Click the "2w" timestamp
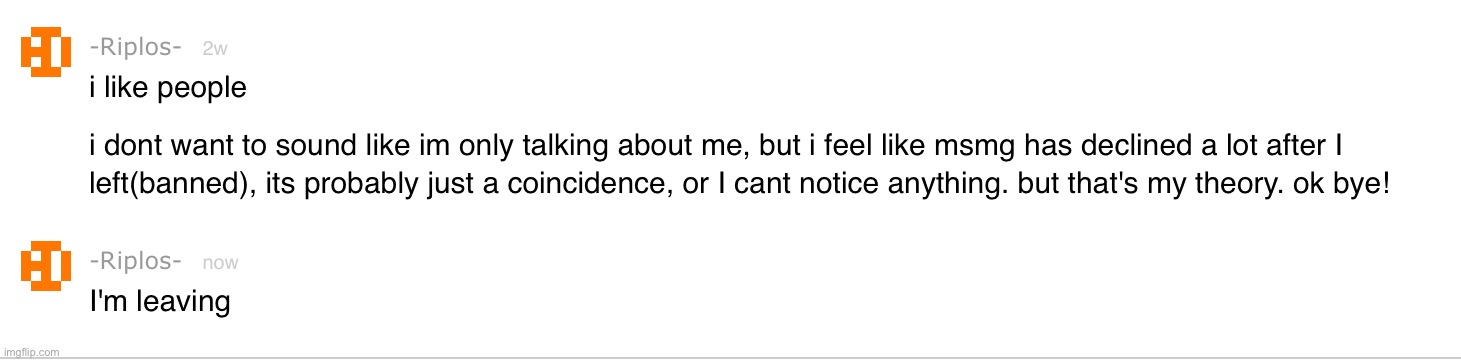 215,49
